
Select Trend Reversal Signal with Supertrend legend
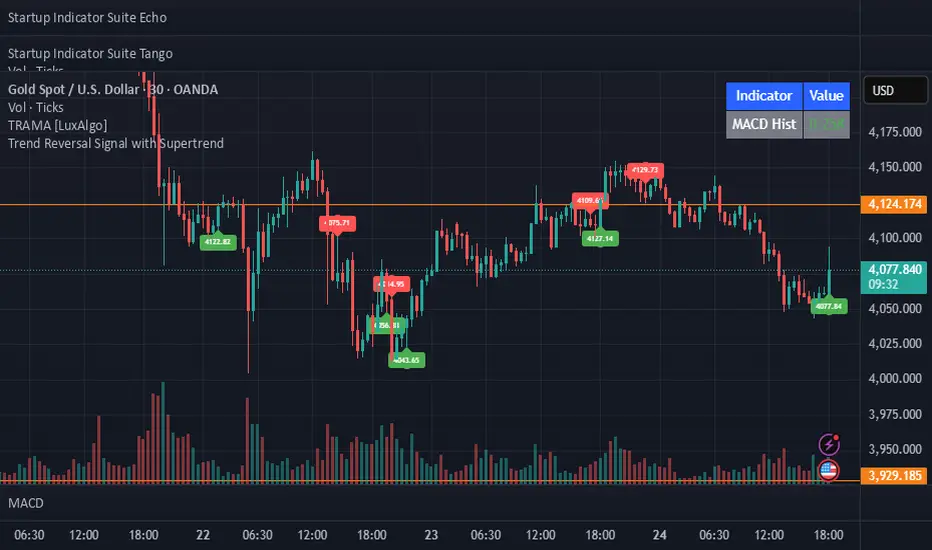[115, 143]
